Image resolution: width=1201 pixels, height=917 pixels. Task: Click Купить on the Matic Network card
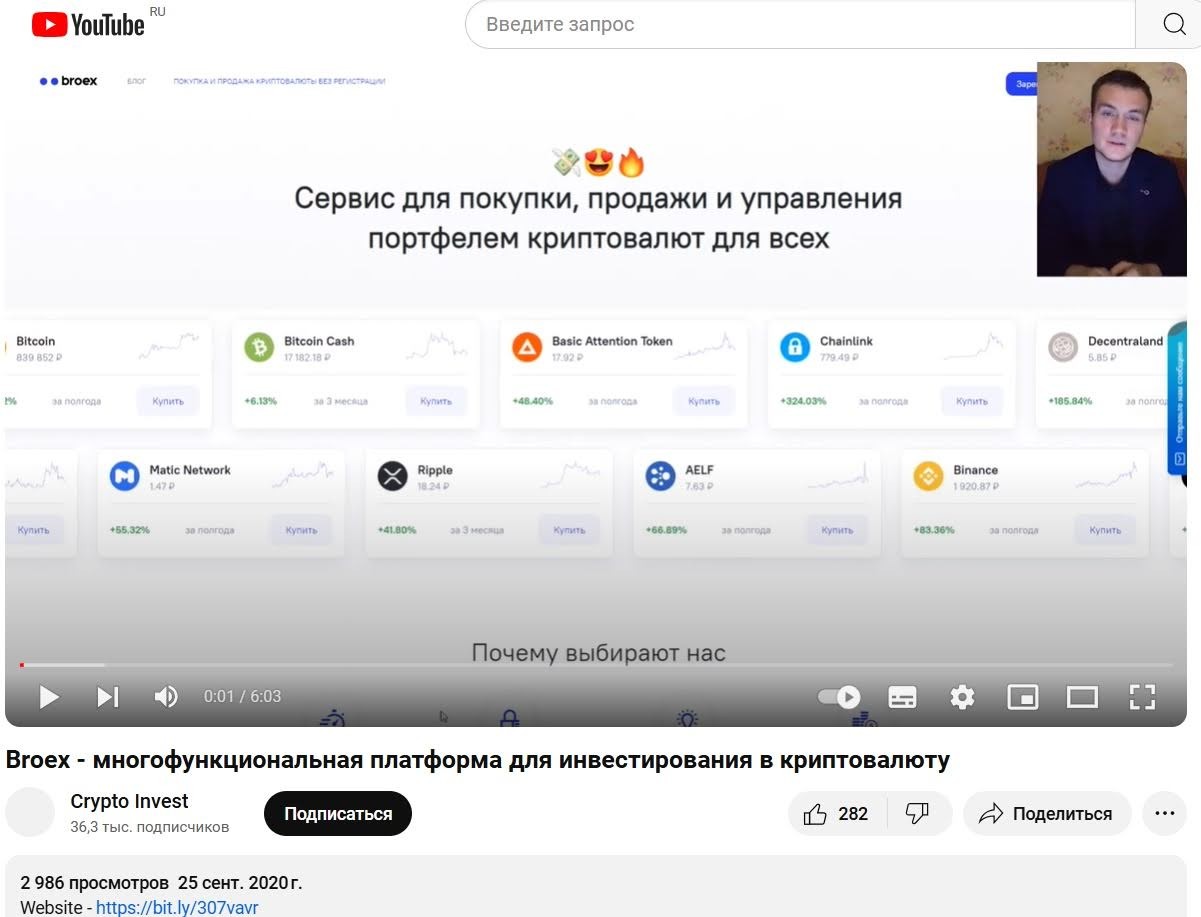(302, 530)
